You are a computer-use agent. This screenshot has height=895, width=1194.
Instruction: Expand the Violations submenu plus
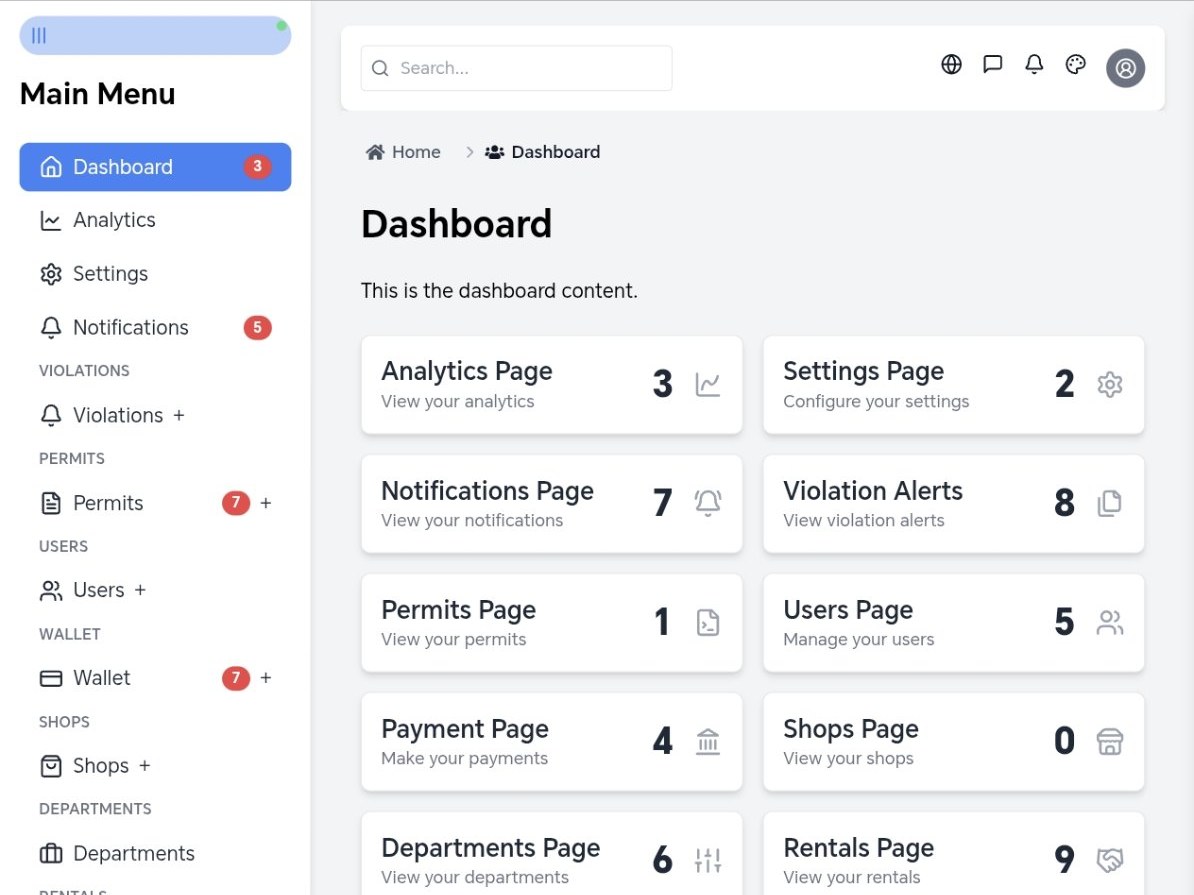point(179,415)
